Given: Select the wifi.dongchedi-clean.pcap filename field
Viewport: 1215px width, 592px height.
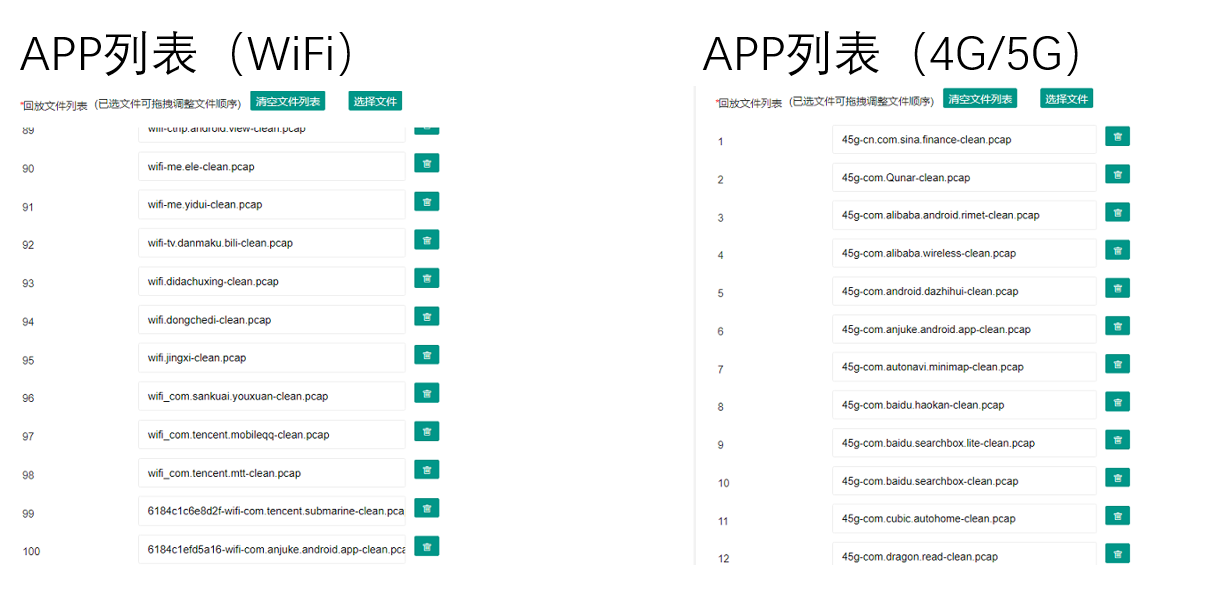Looking at the screenshot, I should pyautogui.click(x=271, y=320).
